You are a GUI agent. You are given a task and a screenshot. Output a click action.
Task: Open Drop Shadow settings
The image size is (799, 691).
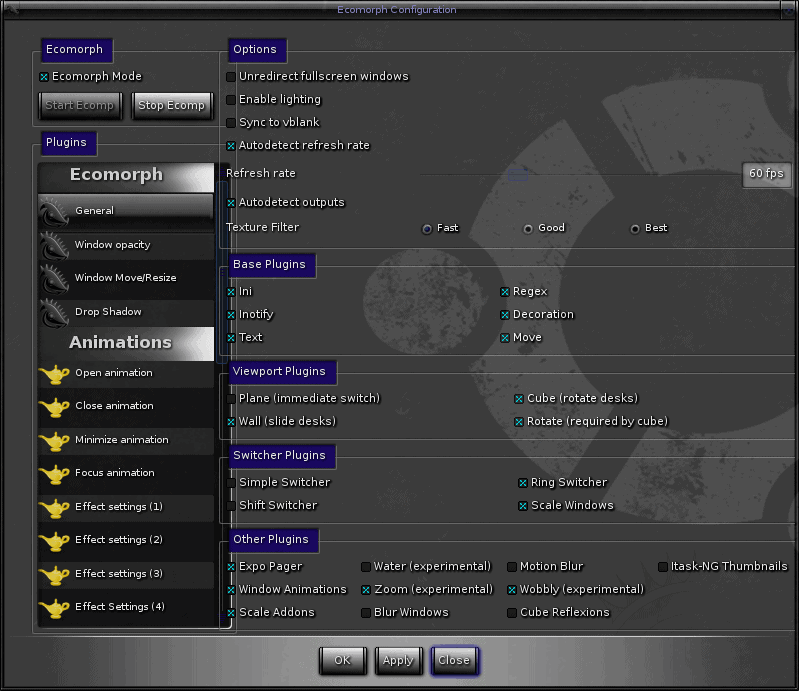[x=126, y=312]
